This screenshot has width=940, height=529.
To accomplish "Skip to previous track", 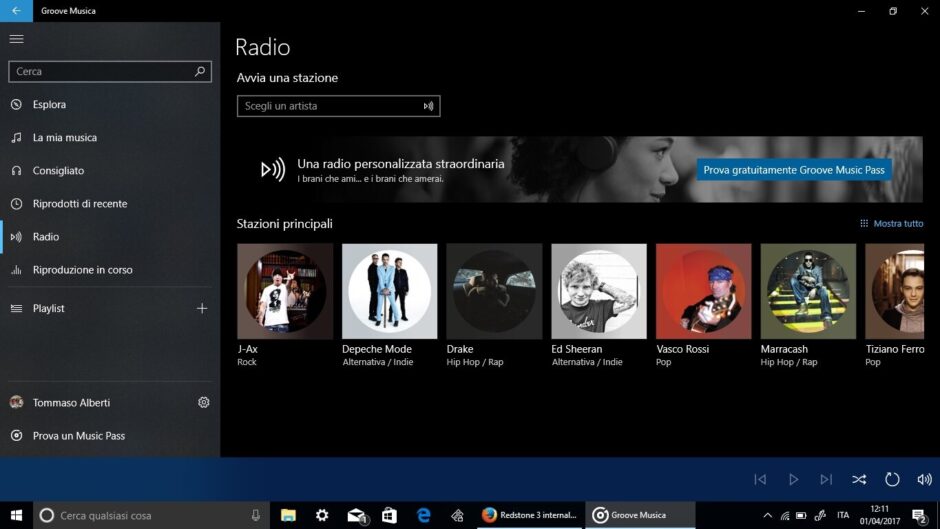I will pyautogui.click(x=760, y=479).
